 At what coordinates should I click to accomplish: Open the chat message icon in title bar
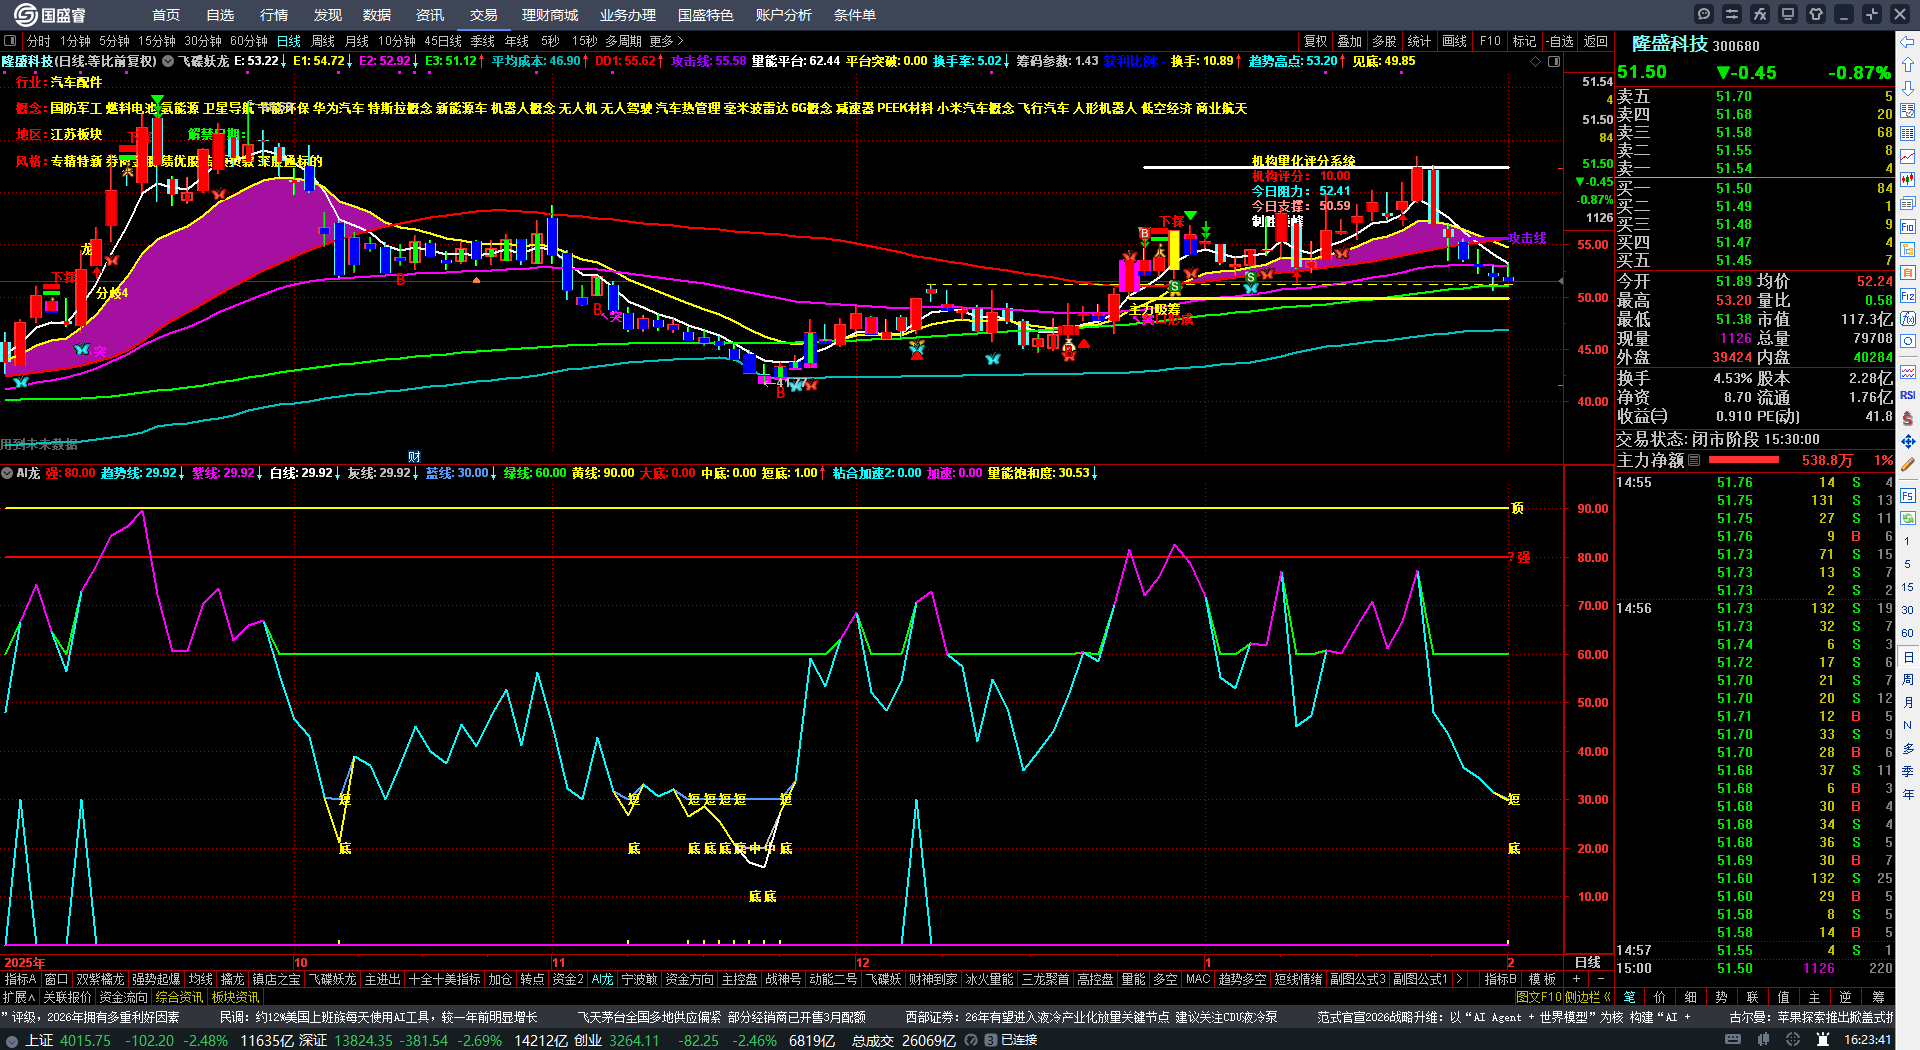coord(1704,14)
